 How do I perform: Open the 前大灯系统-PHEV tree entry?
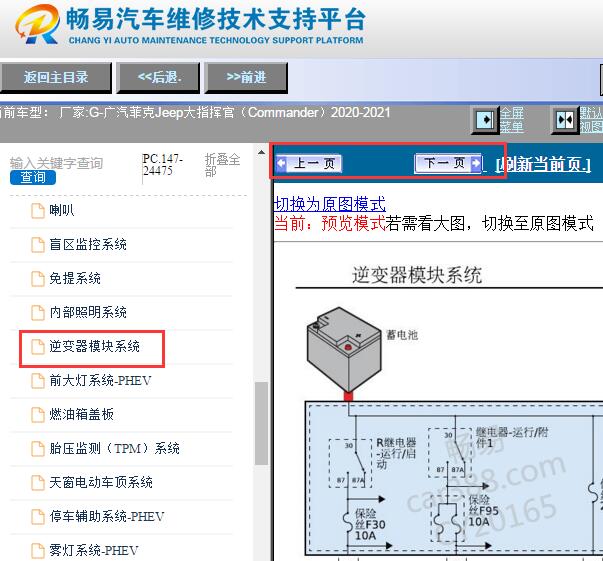[100, 380]
